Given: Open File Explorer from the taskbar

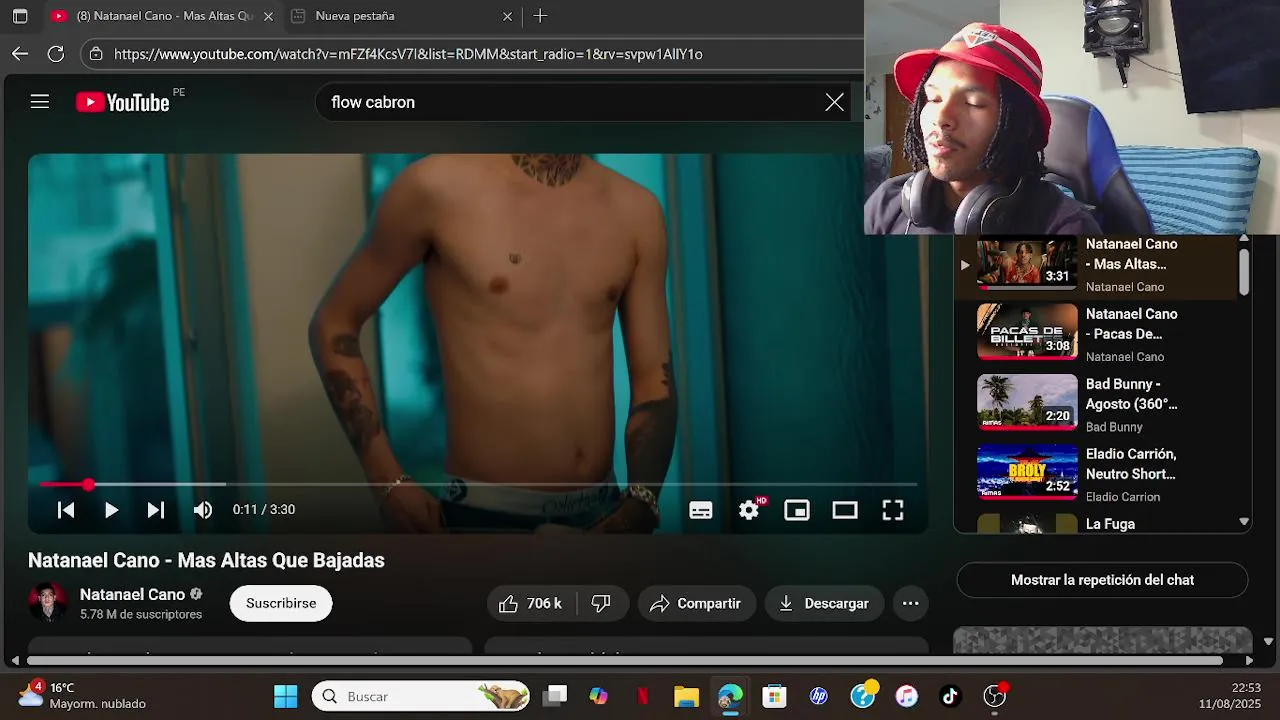Looking at the screenshot, I should pos(686,696).
